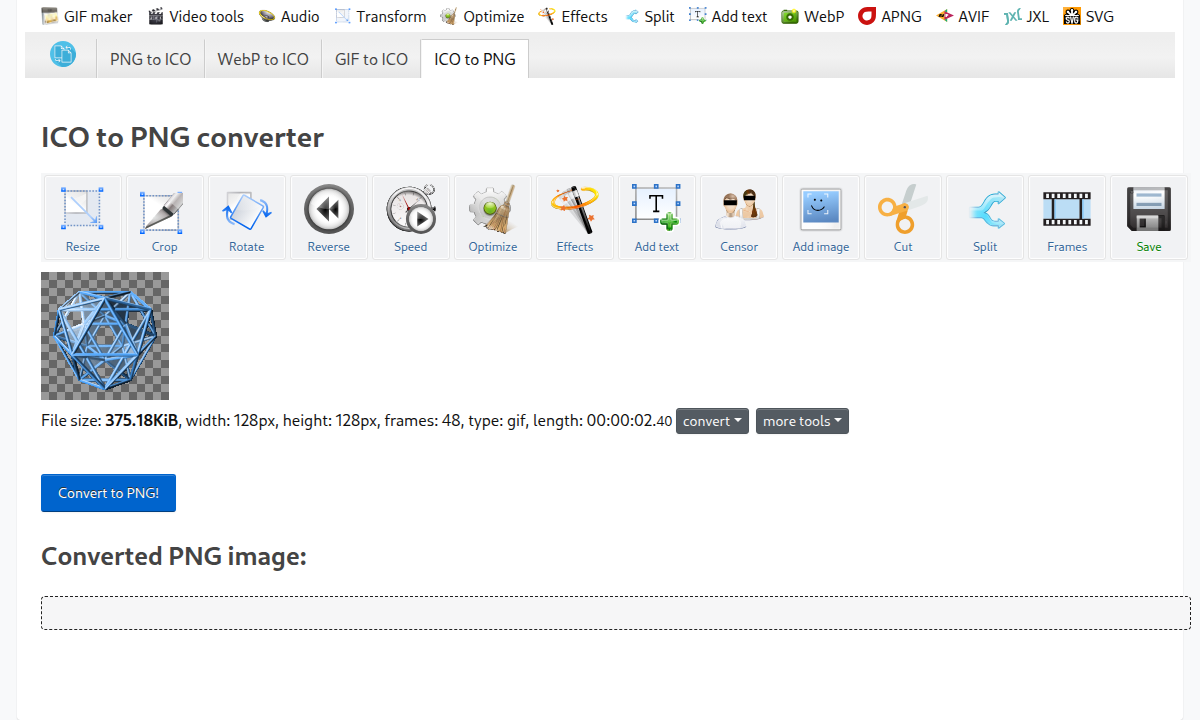This screenshot has height=720, width=1200.
Task: Open Audio in top menu
Action: (x=289, y=16)
